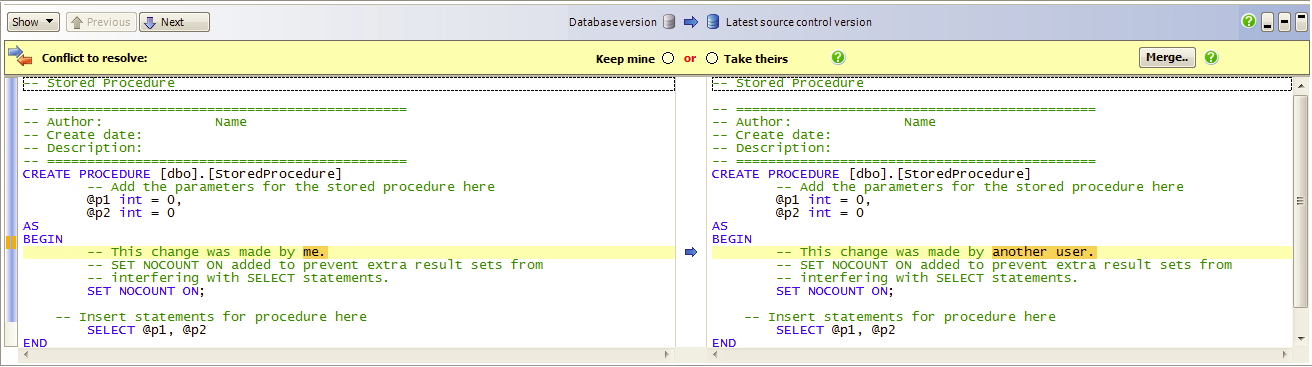
Task: Select the Take theirs radio button
Action: tap(712, 58)
